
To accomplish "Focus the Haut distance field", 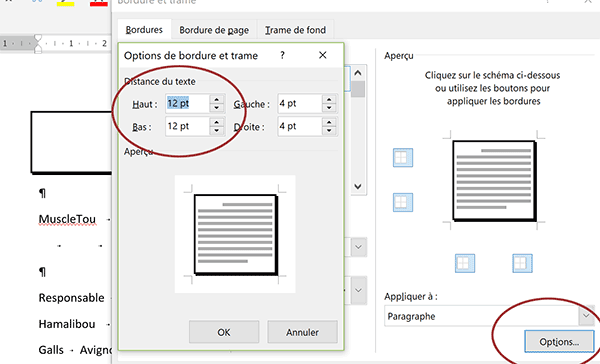I will (188, 103).
